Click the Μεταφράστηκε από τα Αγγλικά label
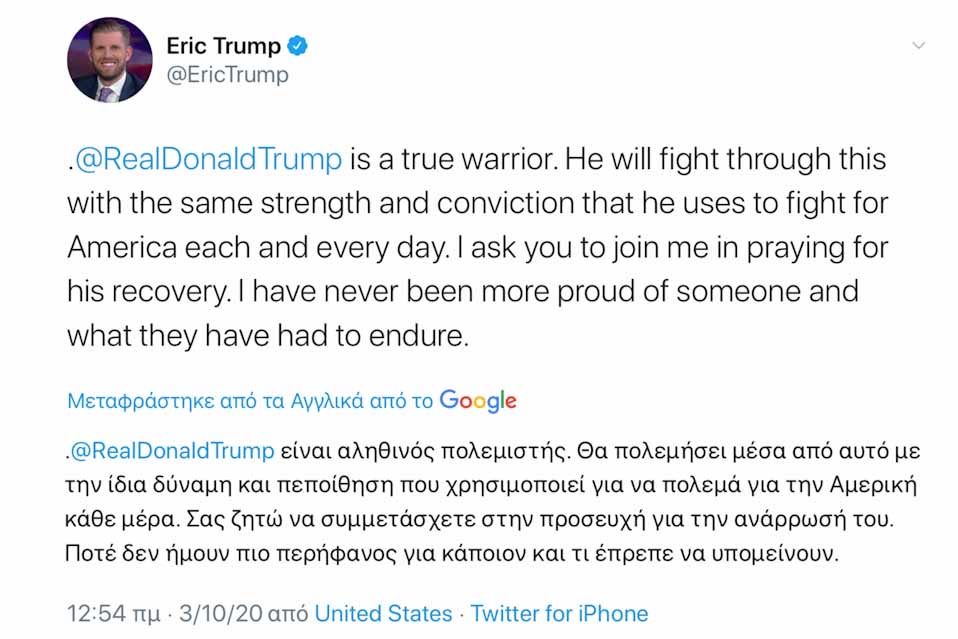Image resolution: width=958 pixels, height=639 pixels. pos(250,401)
